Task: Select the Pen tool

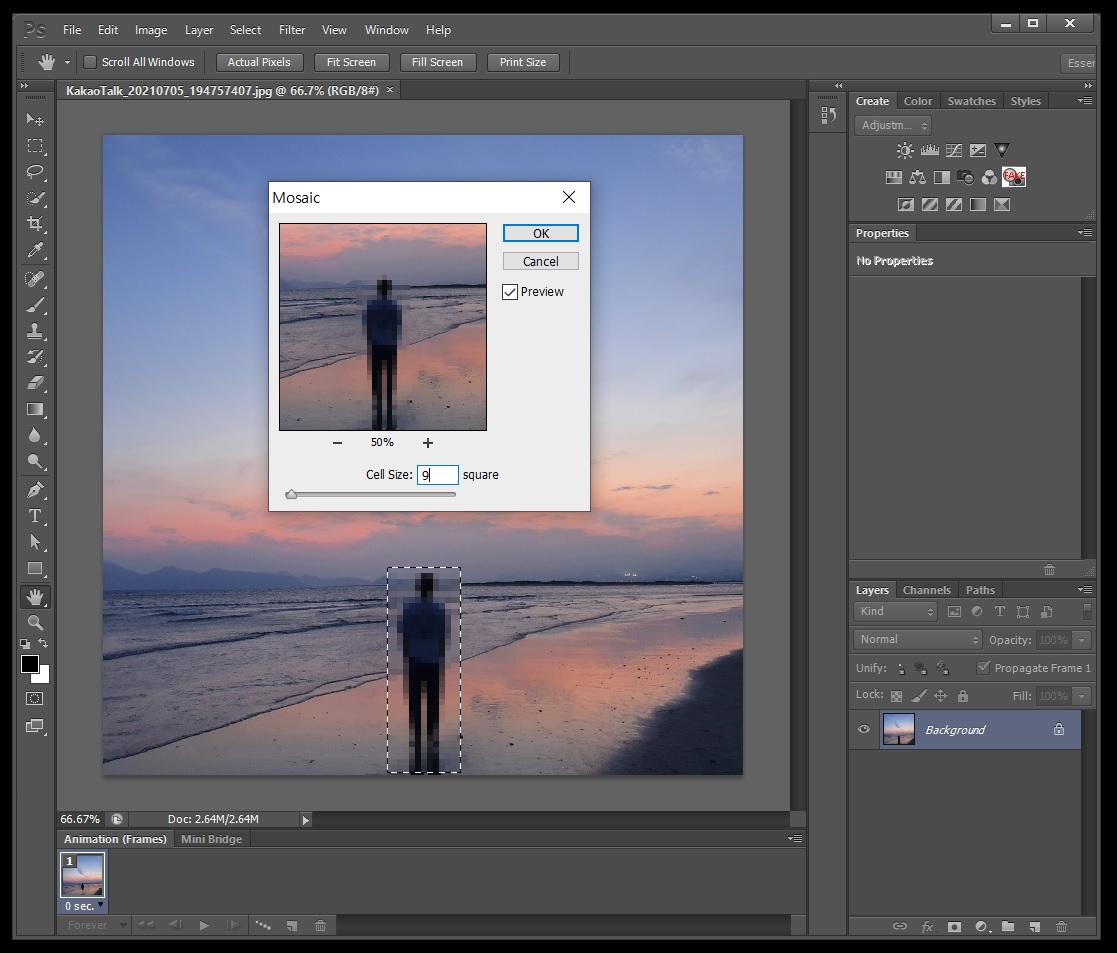Action: (35, 490)
